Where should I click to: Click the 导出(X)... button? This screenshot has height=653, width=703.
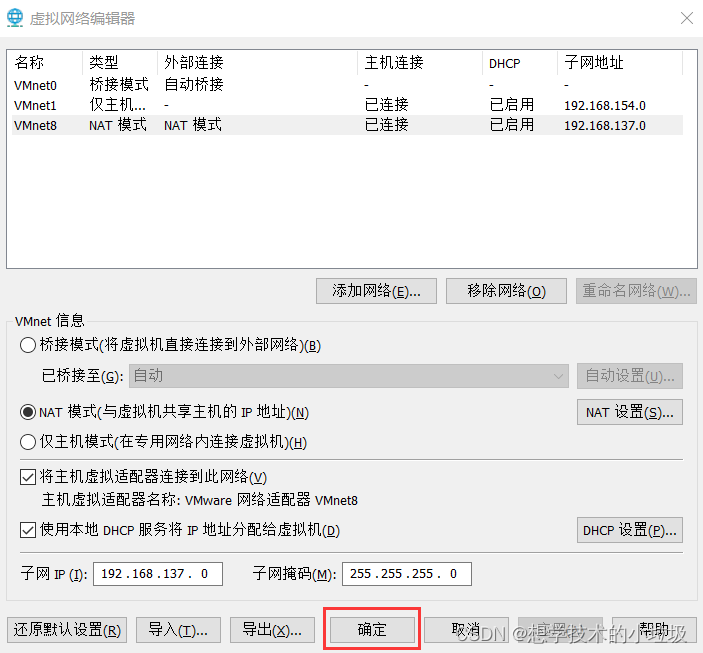[x=272, y=630]
